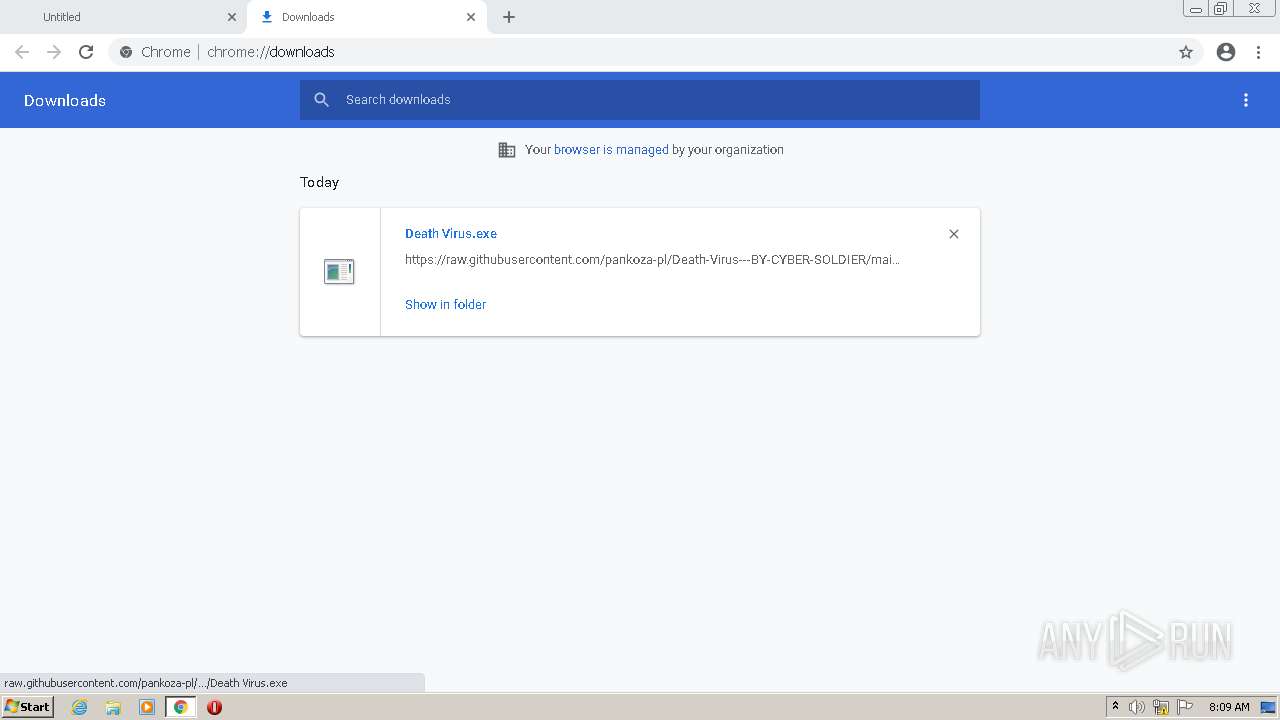This screenshot has width=1280, height=720.
Task: Open the Downloads page more actions menu
Action: pyautogui.click(x=1246, y=100)
